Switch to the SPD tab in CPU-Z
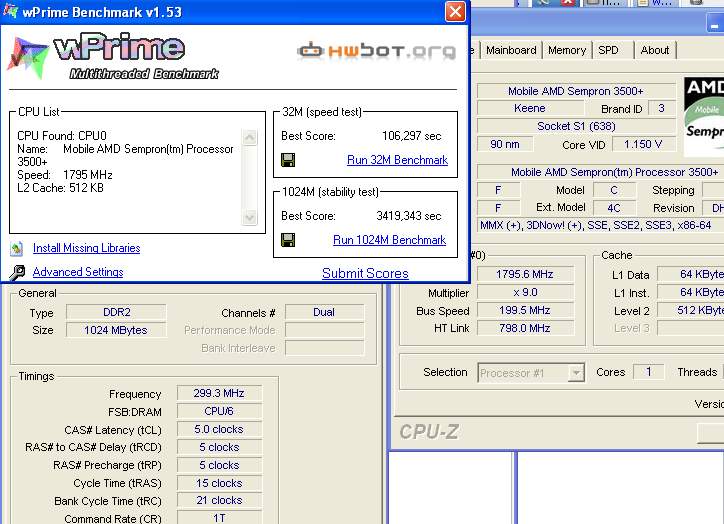724x524 pixels. [608, 50]
